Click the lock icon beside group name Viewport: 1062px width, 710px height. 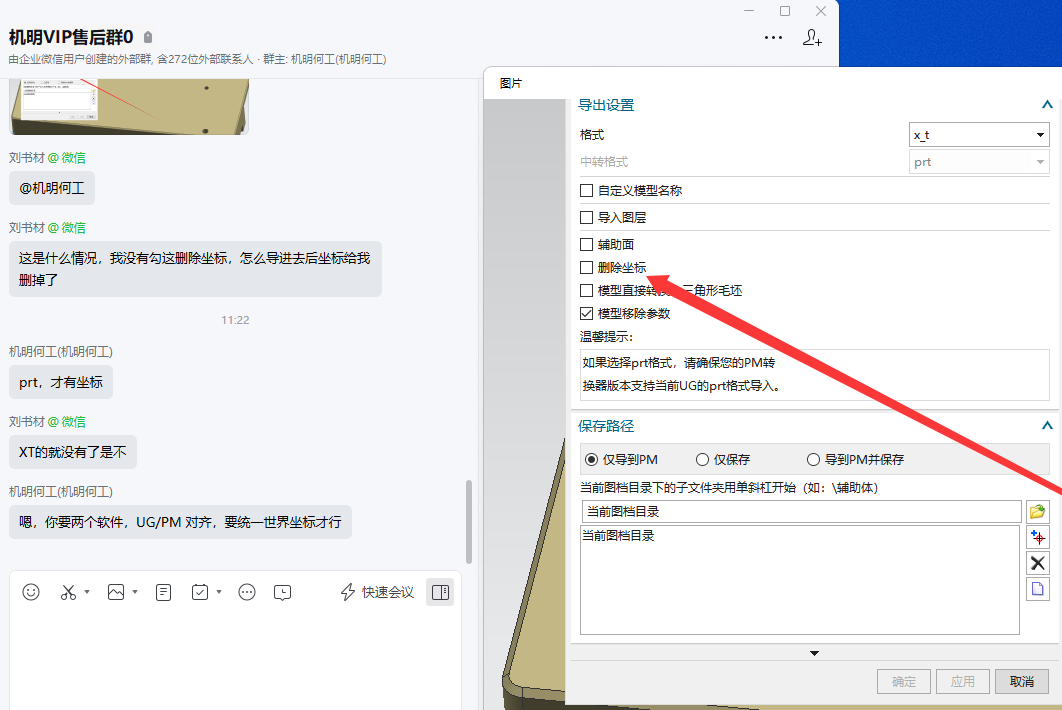(x=148, y=37)
